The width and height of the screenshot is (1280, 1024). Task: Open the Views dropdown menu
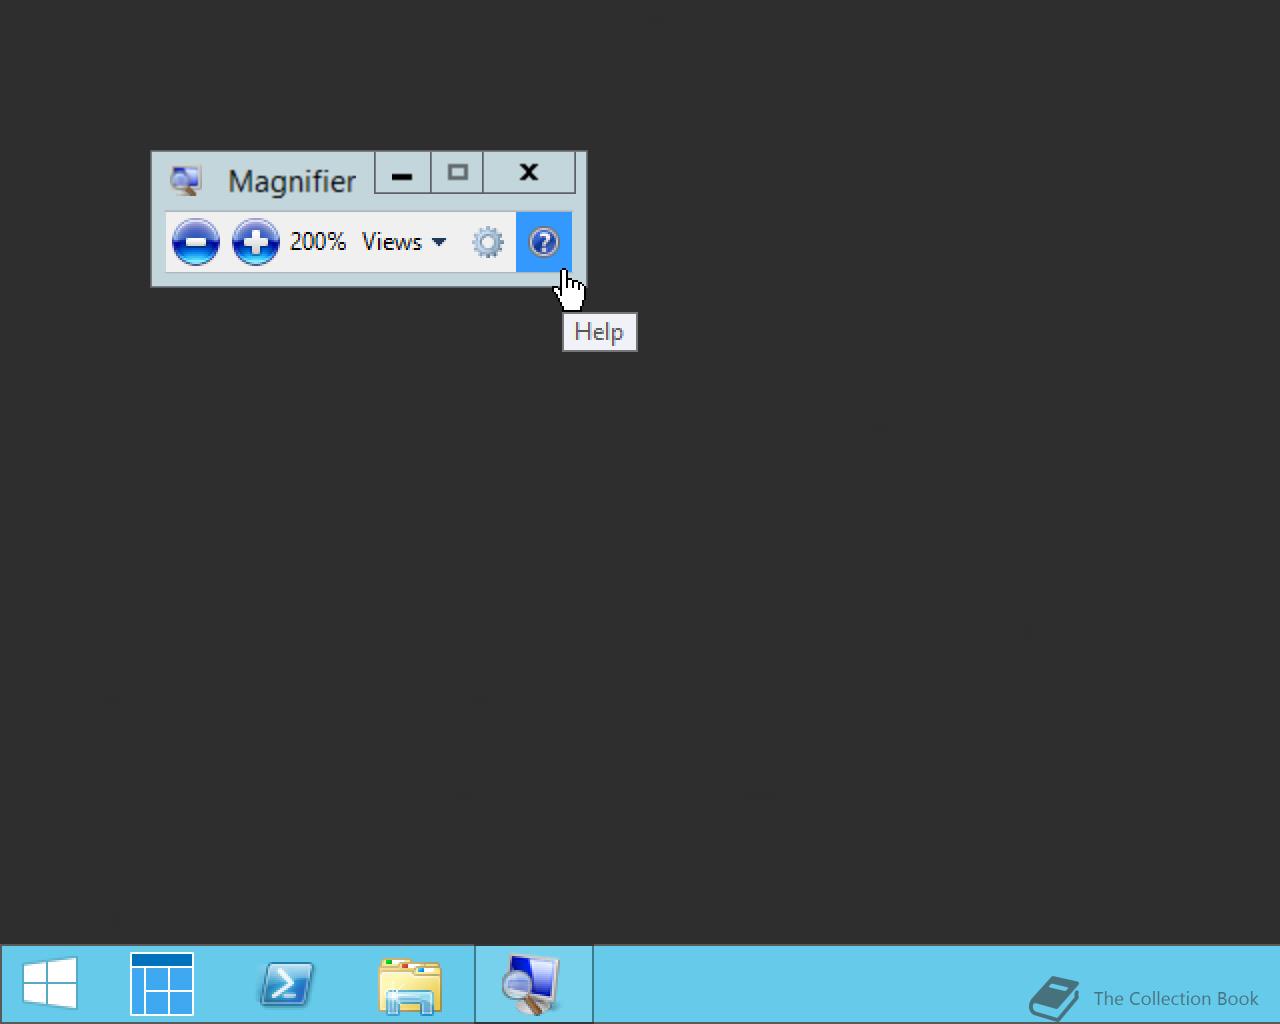point(404,242)
